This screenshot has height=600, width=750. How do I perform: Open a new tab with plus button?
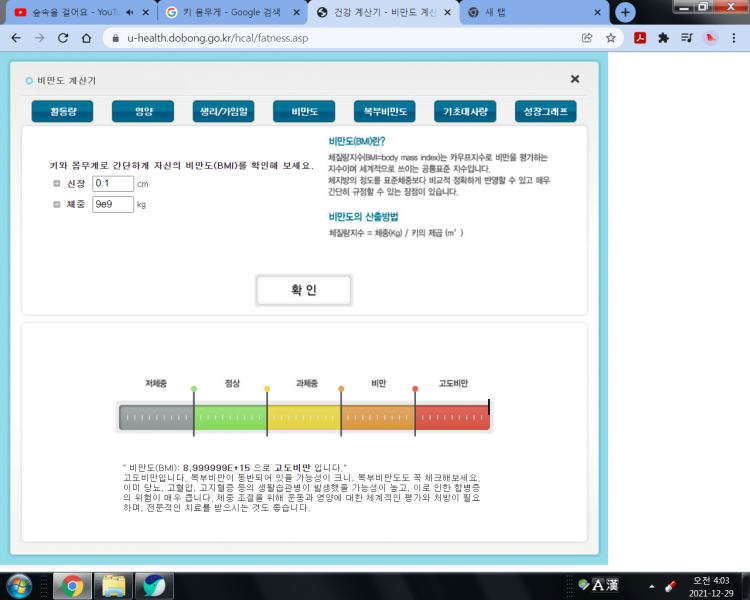(625, 12)
